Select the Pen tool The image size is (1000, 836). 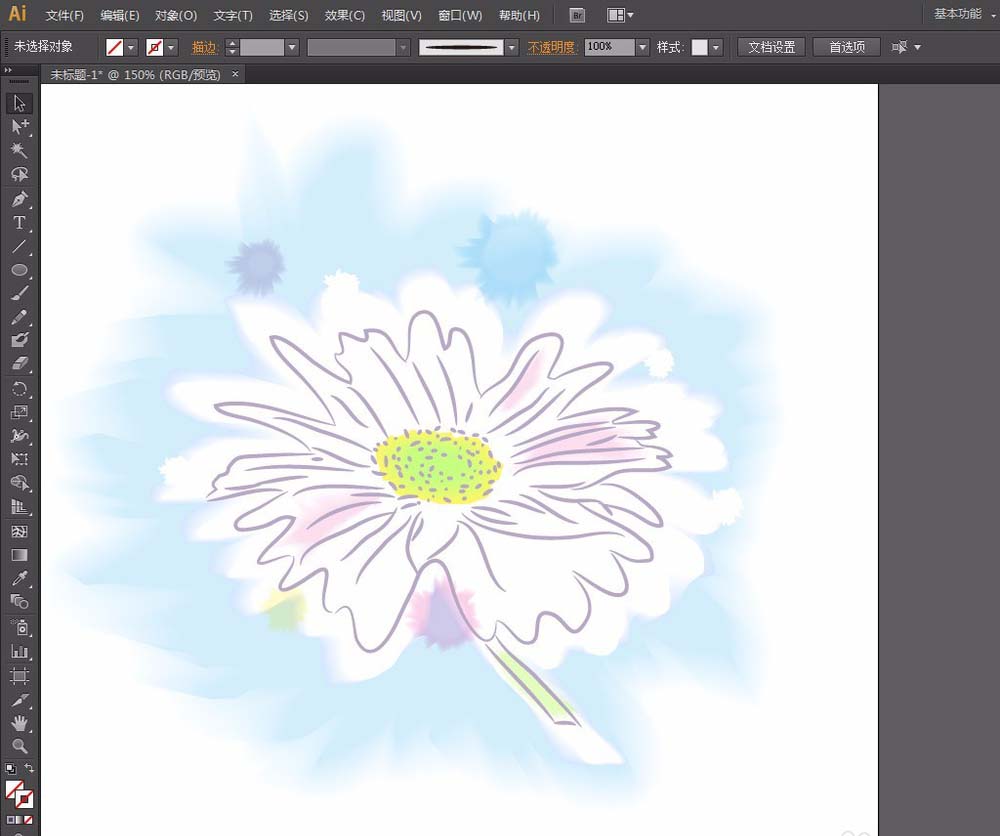19,199
